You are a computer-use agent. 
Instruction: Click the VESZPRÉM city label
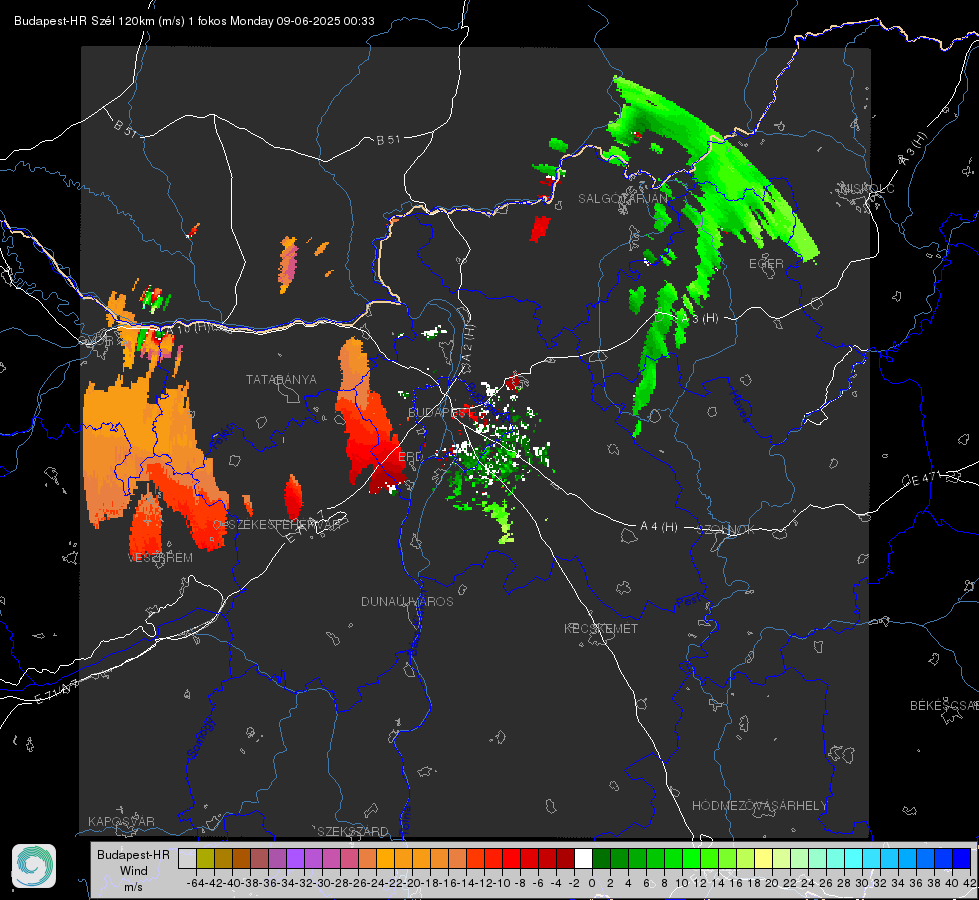click(160, 557)
